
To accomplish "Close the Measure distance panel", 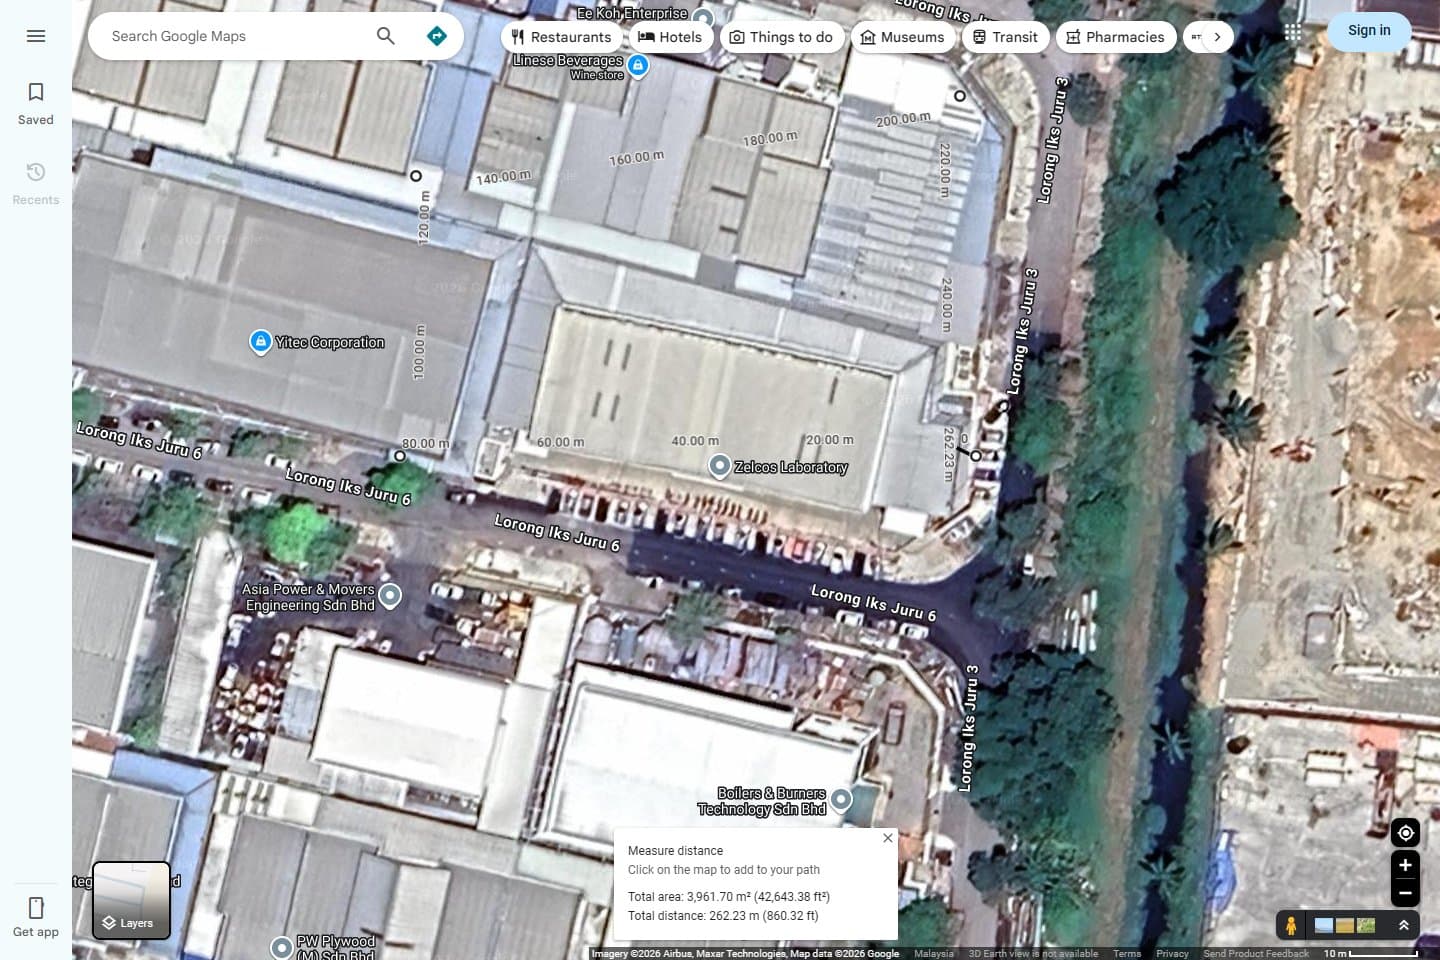I will 888,838.
